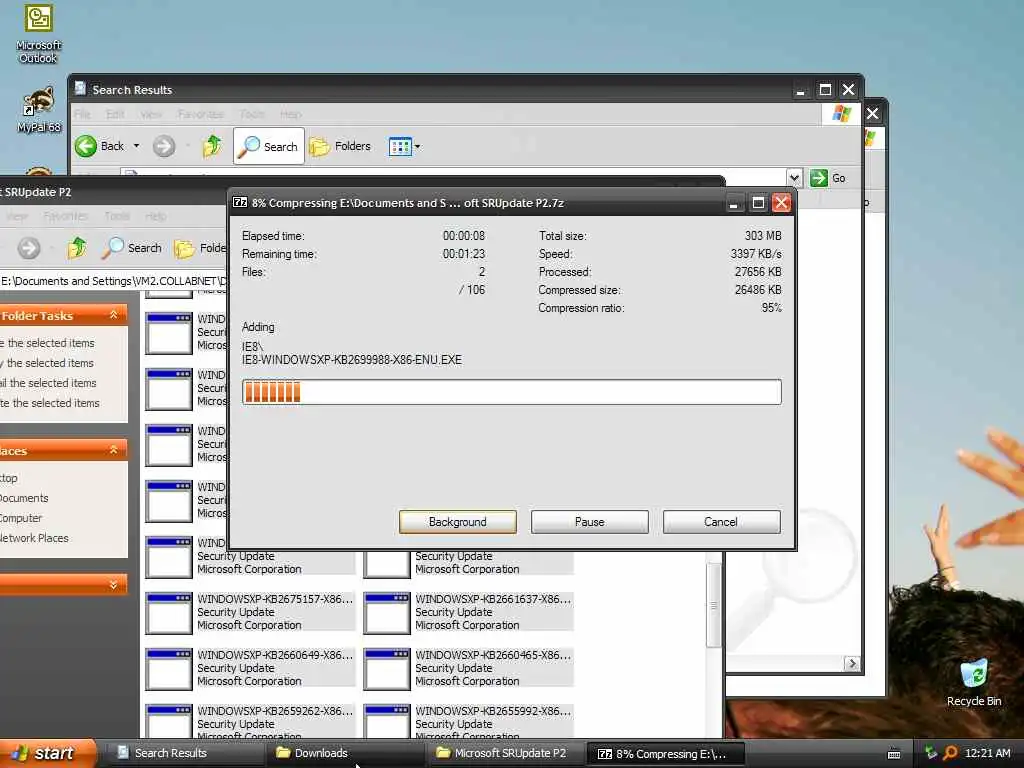Open Help menu in SRUpdate P2 window
The height and width of the screenshot is (768, 1024).
(x=155, y=216)
